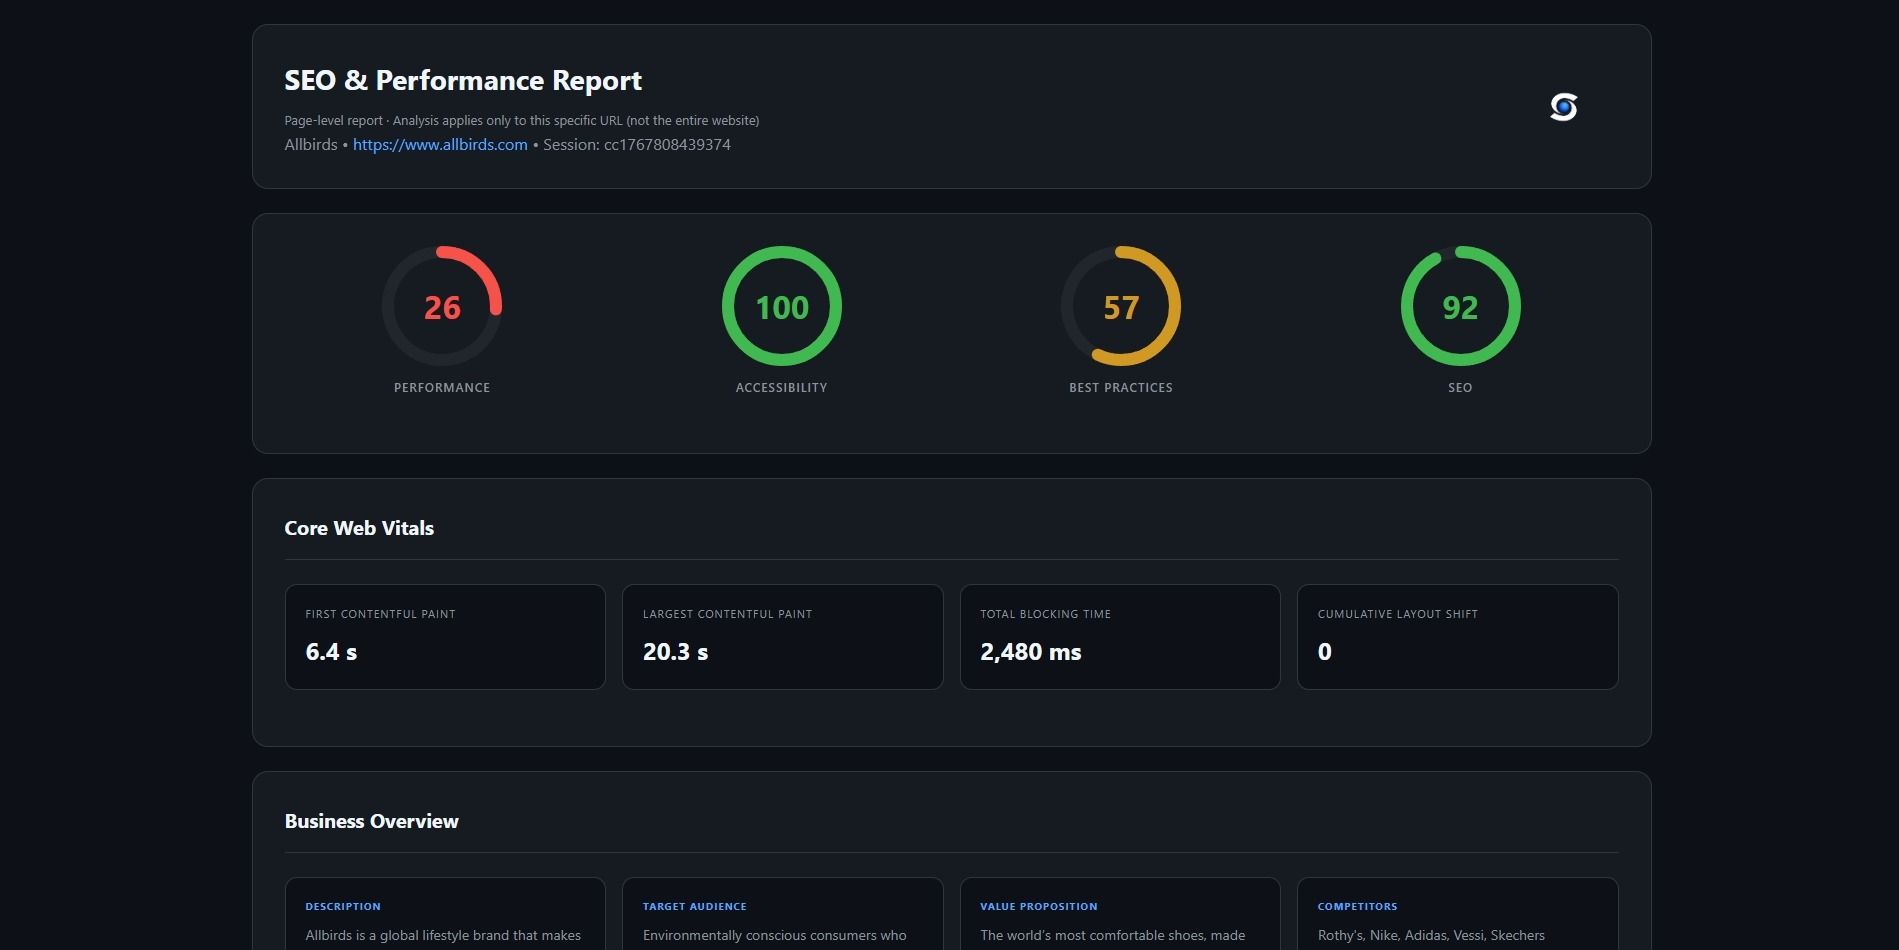Open the https://www.allbirds.com link
The width and height of the screenshot is (1899, 950).
click(x=439, y=144)
